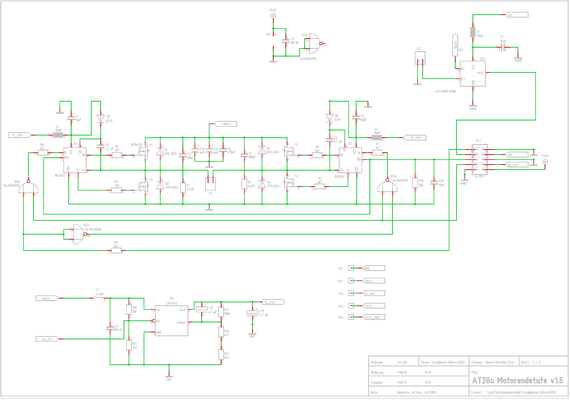The width and height of the screenshot is (570, 400).
Task: Select the IC2 driver chip symbol
Action: pos(350,160)
